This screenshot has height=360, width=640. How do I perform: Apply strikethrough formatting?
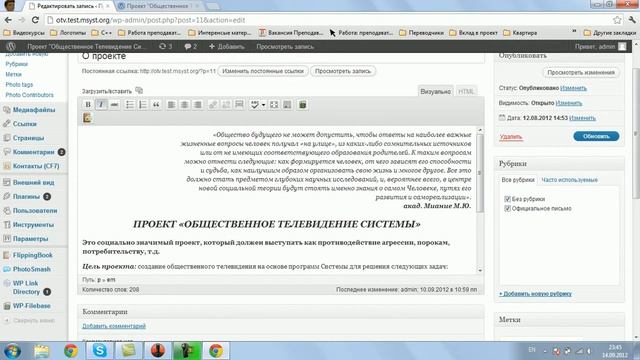click(114, 105)
